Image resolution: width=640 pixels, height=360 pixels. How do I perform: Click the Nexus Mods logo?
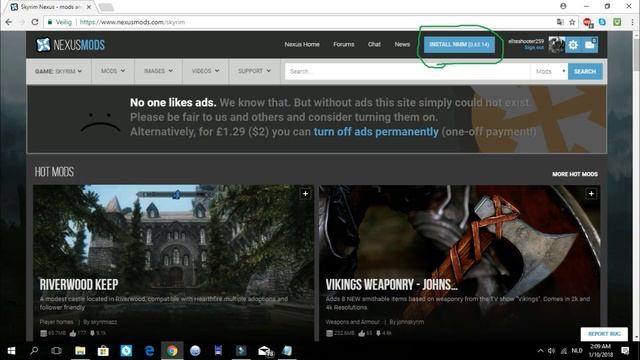(x=70, y=44)
